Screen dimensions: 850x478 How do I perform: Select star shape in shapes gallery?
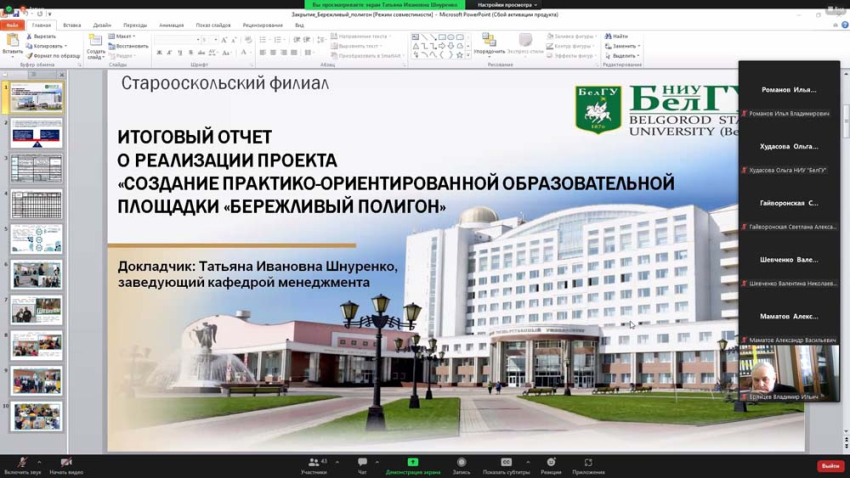click(x=460, y=55)
